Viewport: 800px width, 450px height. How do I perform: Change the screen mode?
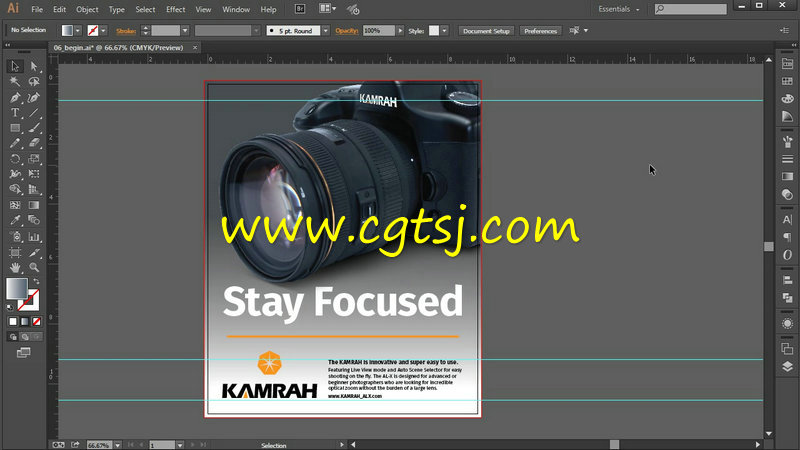[x=23, y=353]
